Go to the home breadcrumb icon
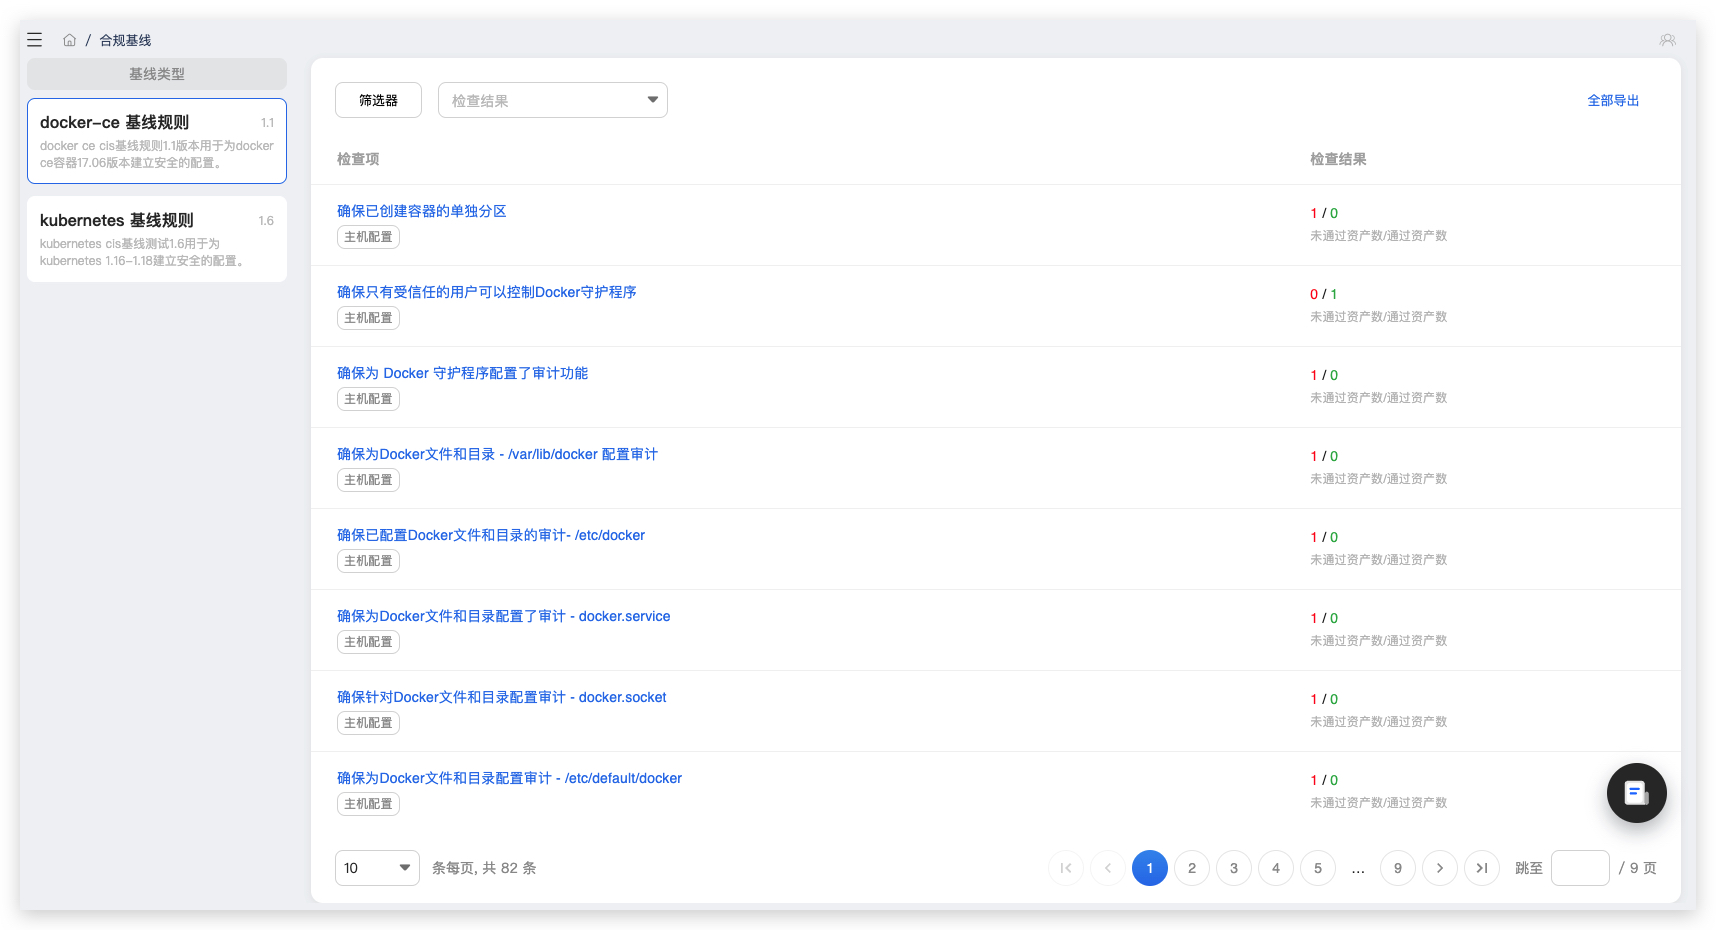The height and width of the screenshot is (930, 1716). [x=69, y=40]
